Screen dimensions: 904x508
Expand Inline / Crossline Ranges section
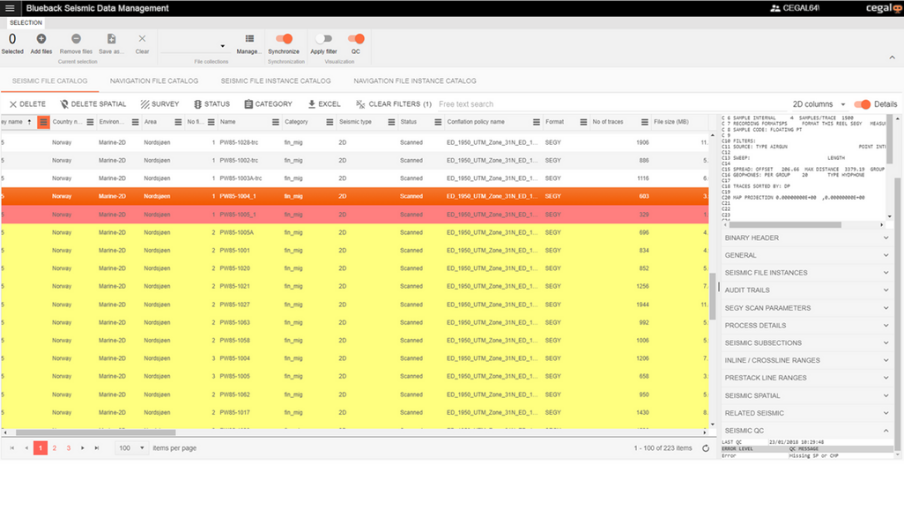pos(806,360)
